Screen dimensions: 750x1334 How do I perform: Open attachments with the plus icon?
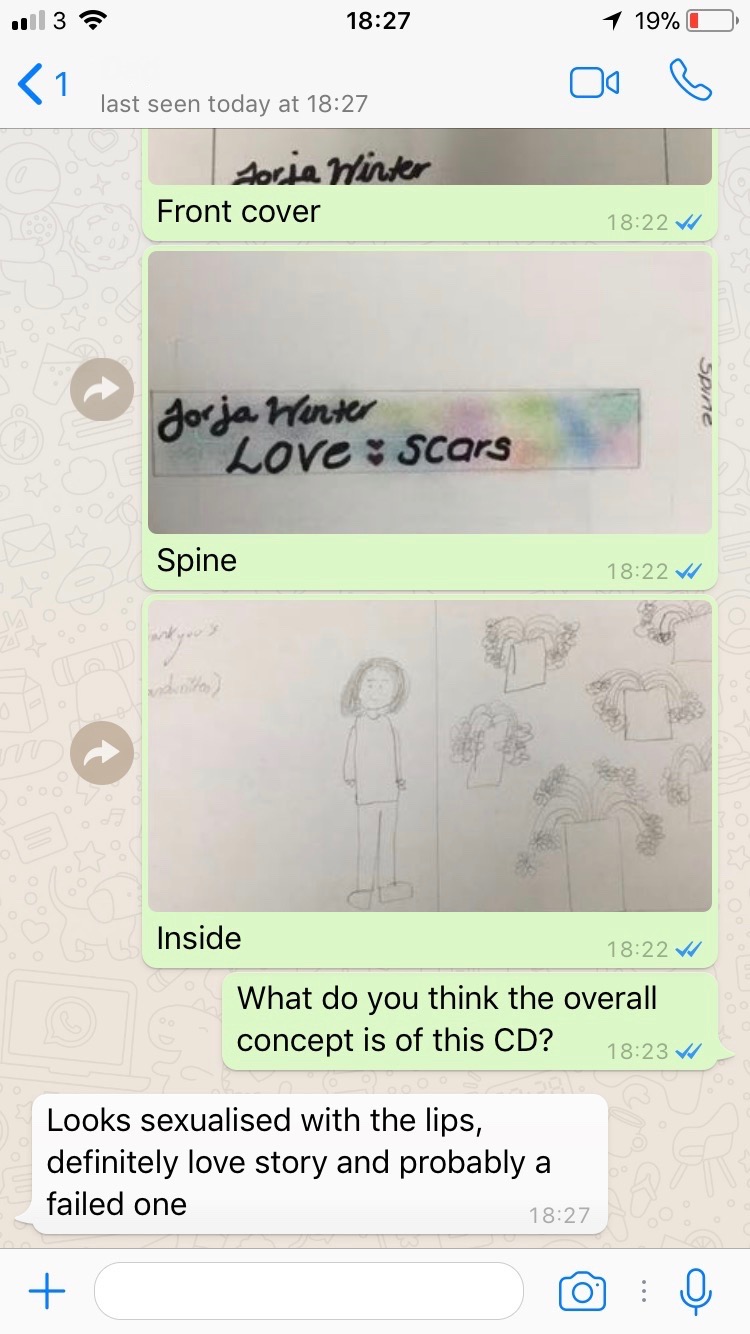pos(46,1292)
